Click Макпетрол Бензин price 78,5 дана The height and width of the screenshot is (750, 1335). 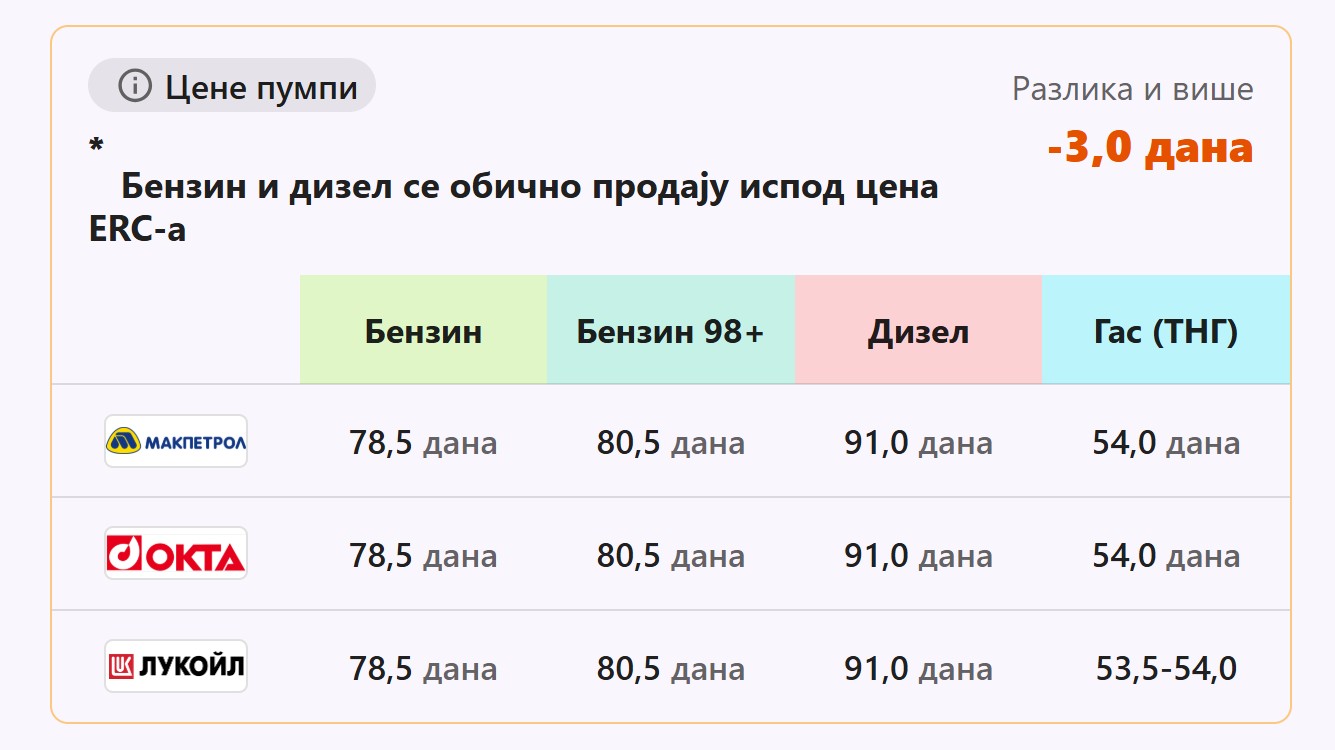423,442
